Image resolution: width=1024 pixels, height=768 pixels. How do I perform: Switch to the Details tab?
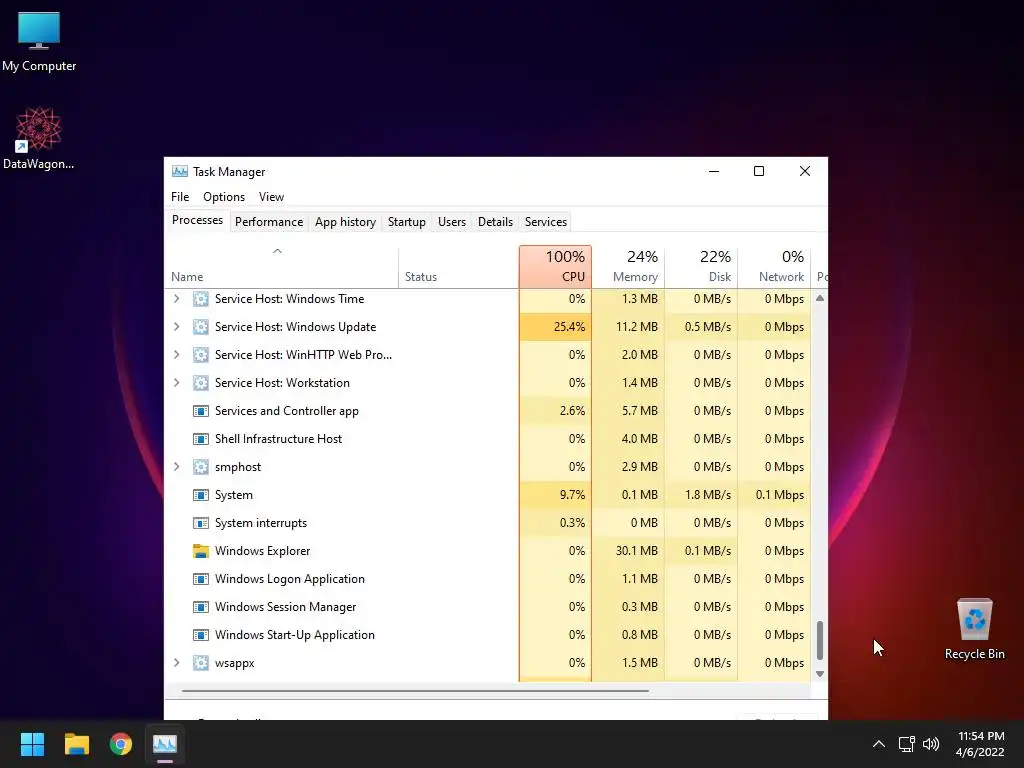[x=496, y=222]
